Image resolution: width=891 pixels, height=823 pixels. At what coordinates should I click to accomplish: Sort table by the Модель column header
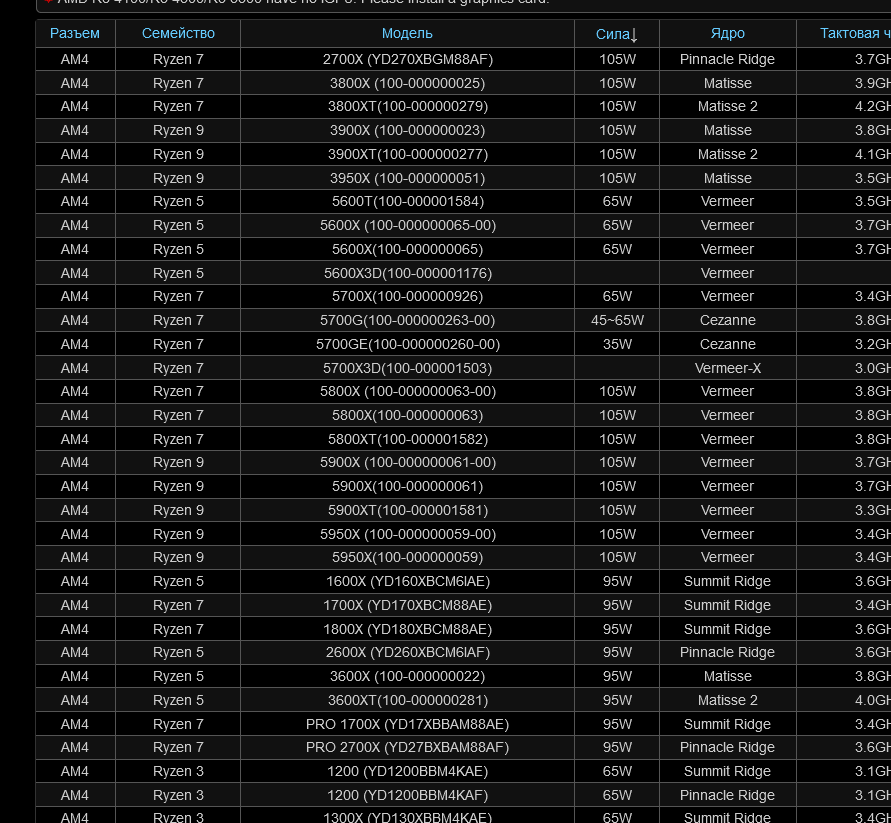407,34
